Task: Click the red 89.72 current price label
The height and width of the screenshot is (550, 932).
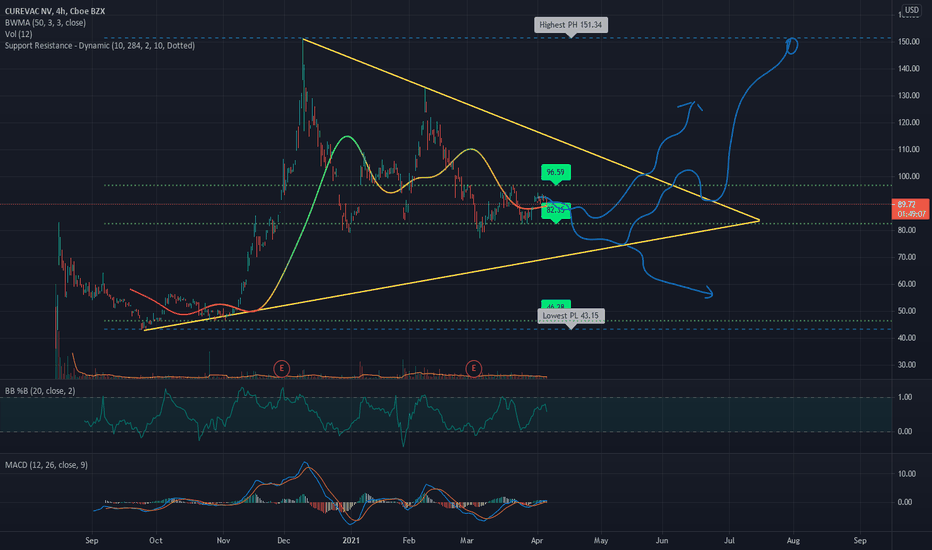Action: (910, 209)
